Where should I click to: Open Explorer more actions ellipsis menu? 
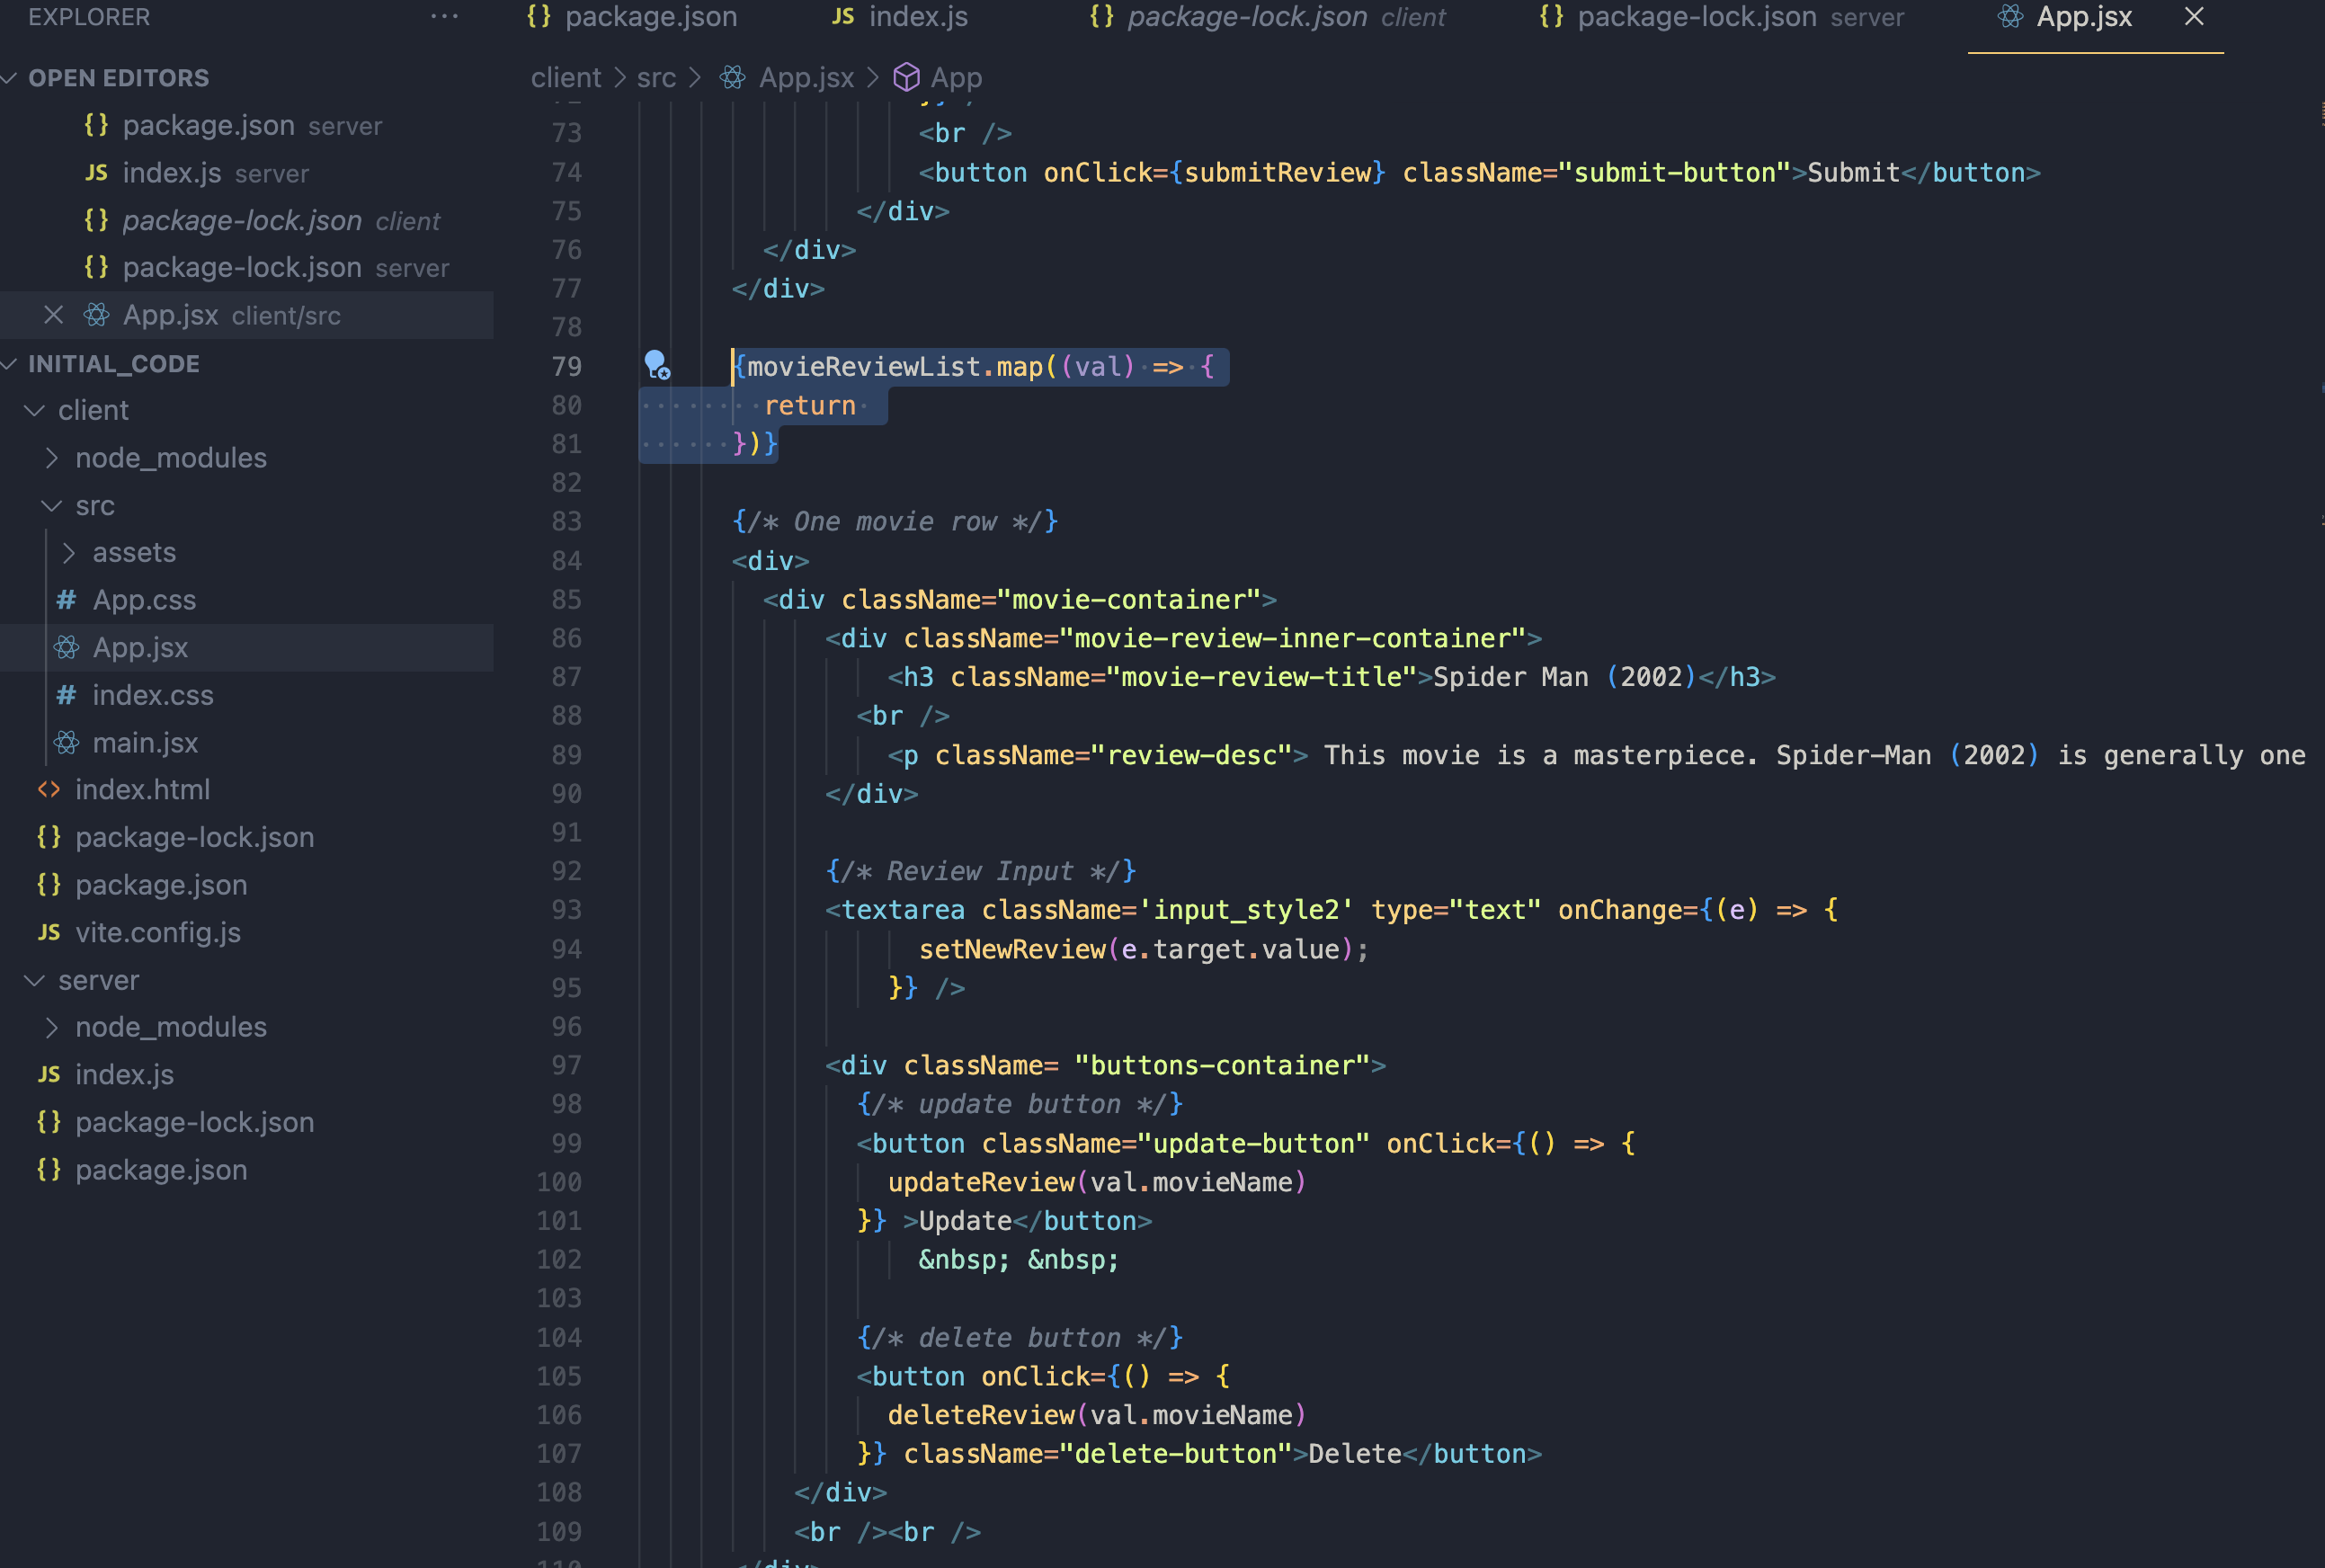point(444,17)
